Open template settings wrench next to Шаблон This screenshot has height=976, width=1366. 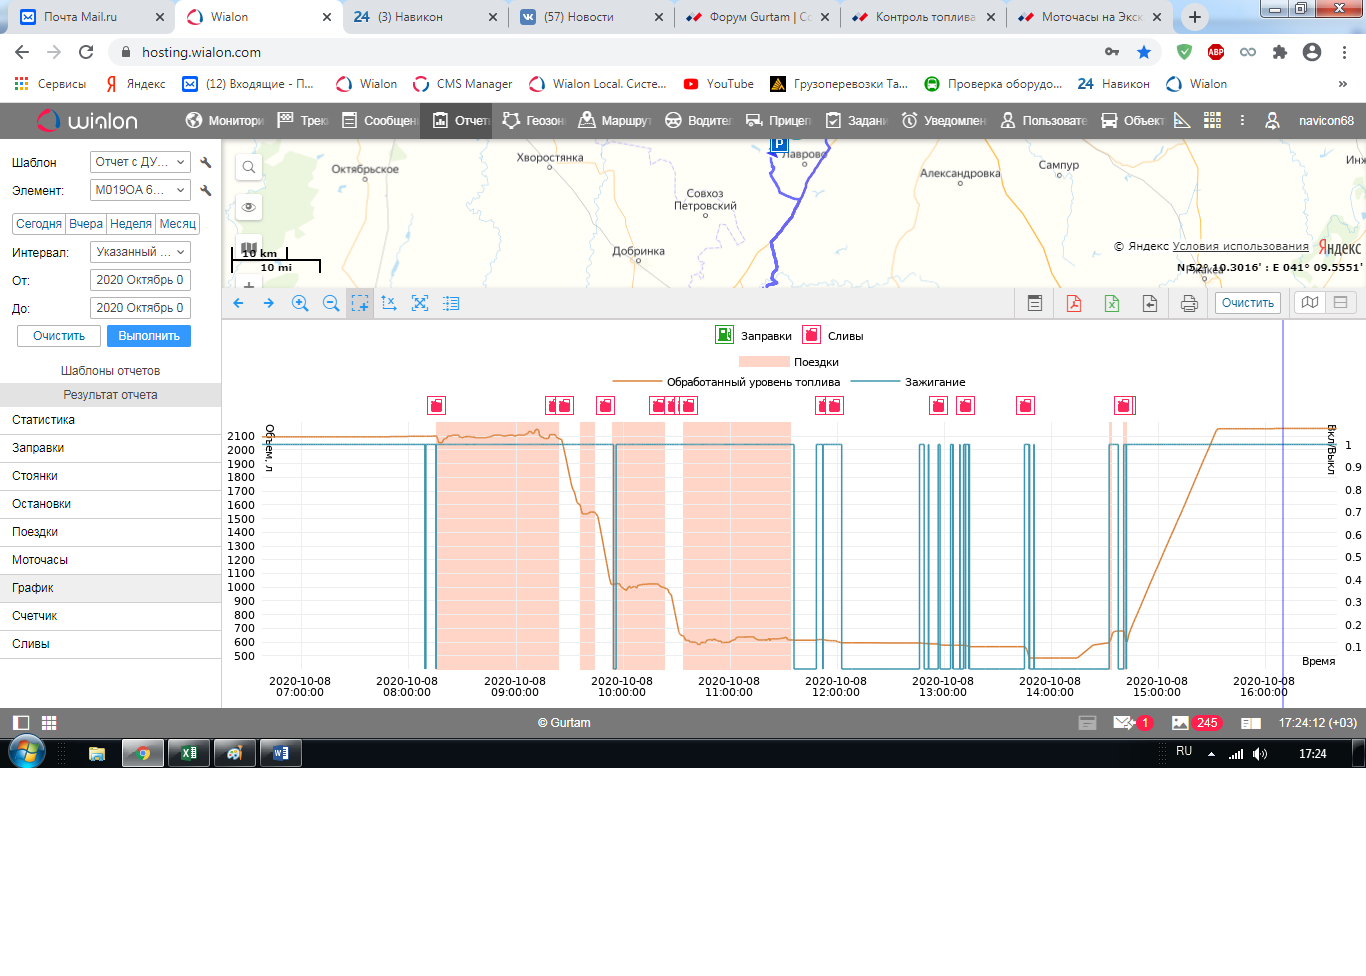(206, 162)
